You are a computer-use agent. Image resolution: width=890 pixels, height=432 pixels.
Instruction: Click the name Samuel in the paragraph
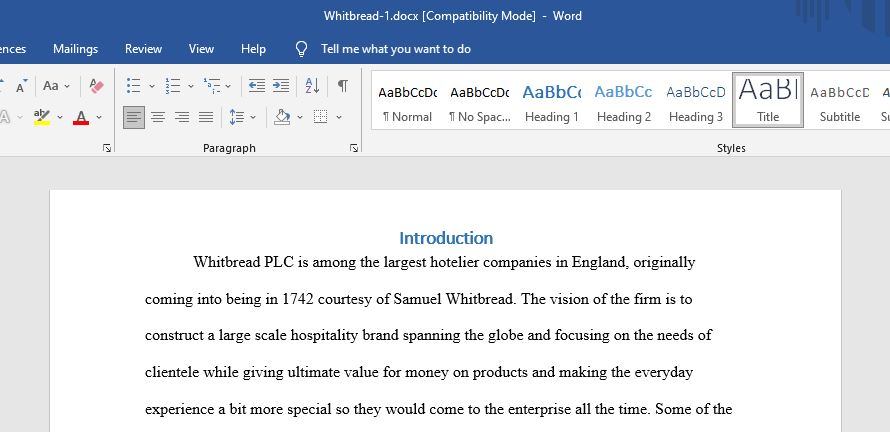tap(417, 299)
